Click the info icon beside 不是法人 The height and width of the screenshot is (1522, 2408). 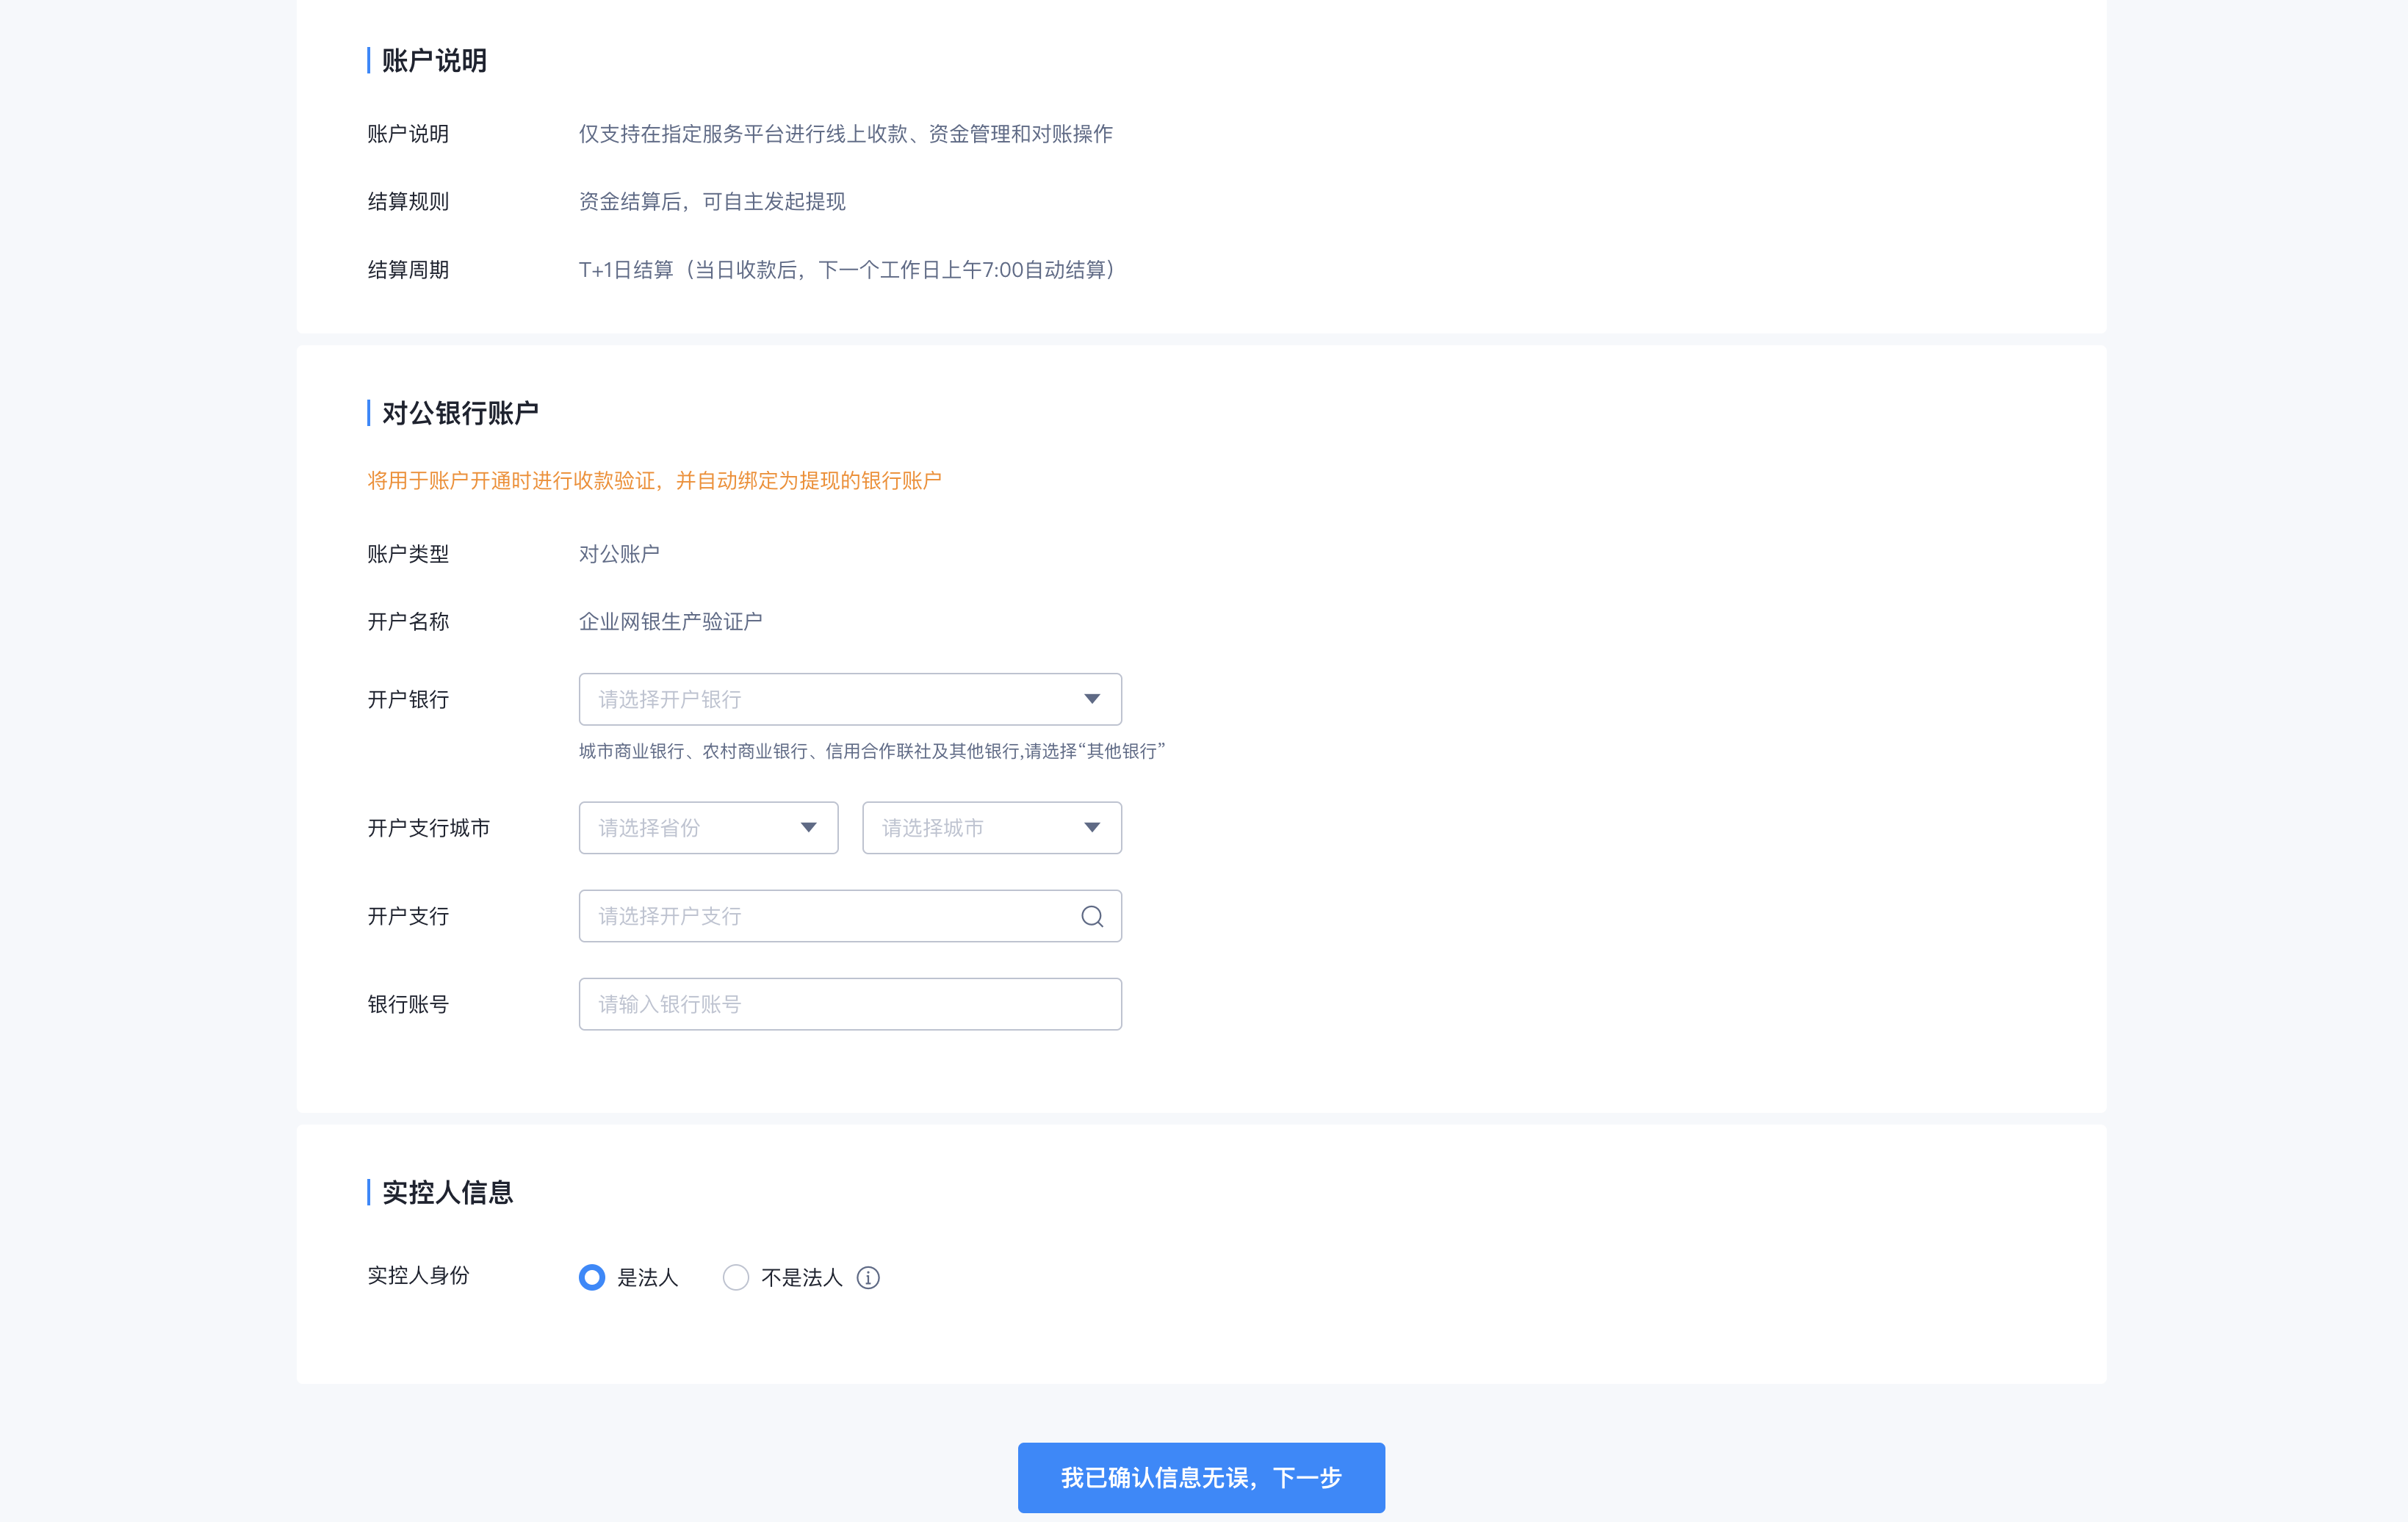pos(868,1277)
